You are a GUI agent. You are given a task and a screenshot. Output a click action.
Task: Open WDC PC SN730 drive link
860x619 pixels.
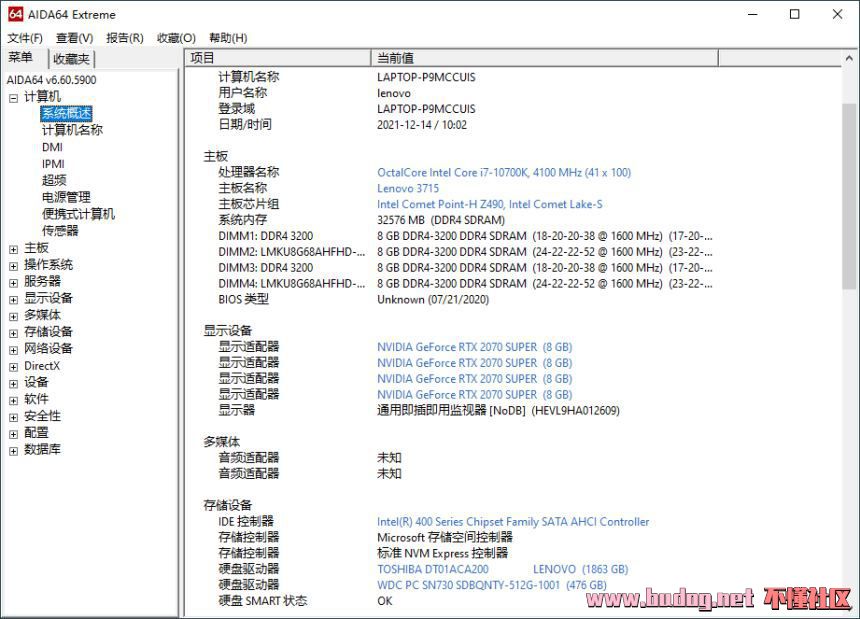492,586
